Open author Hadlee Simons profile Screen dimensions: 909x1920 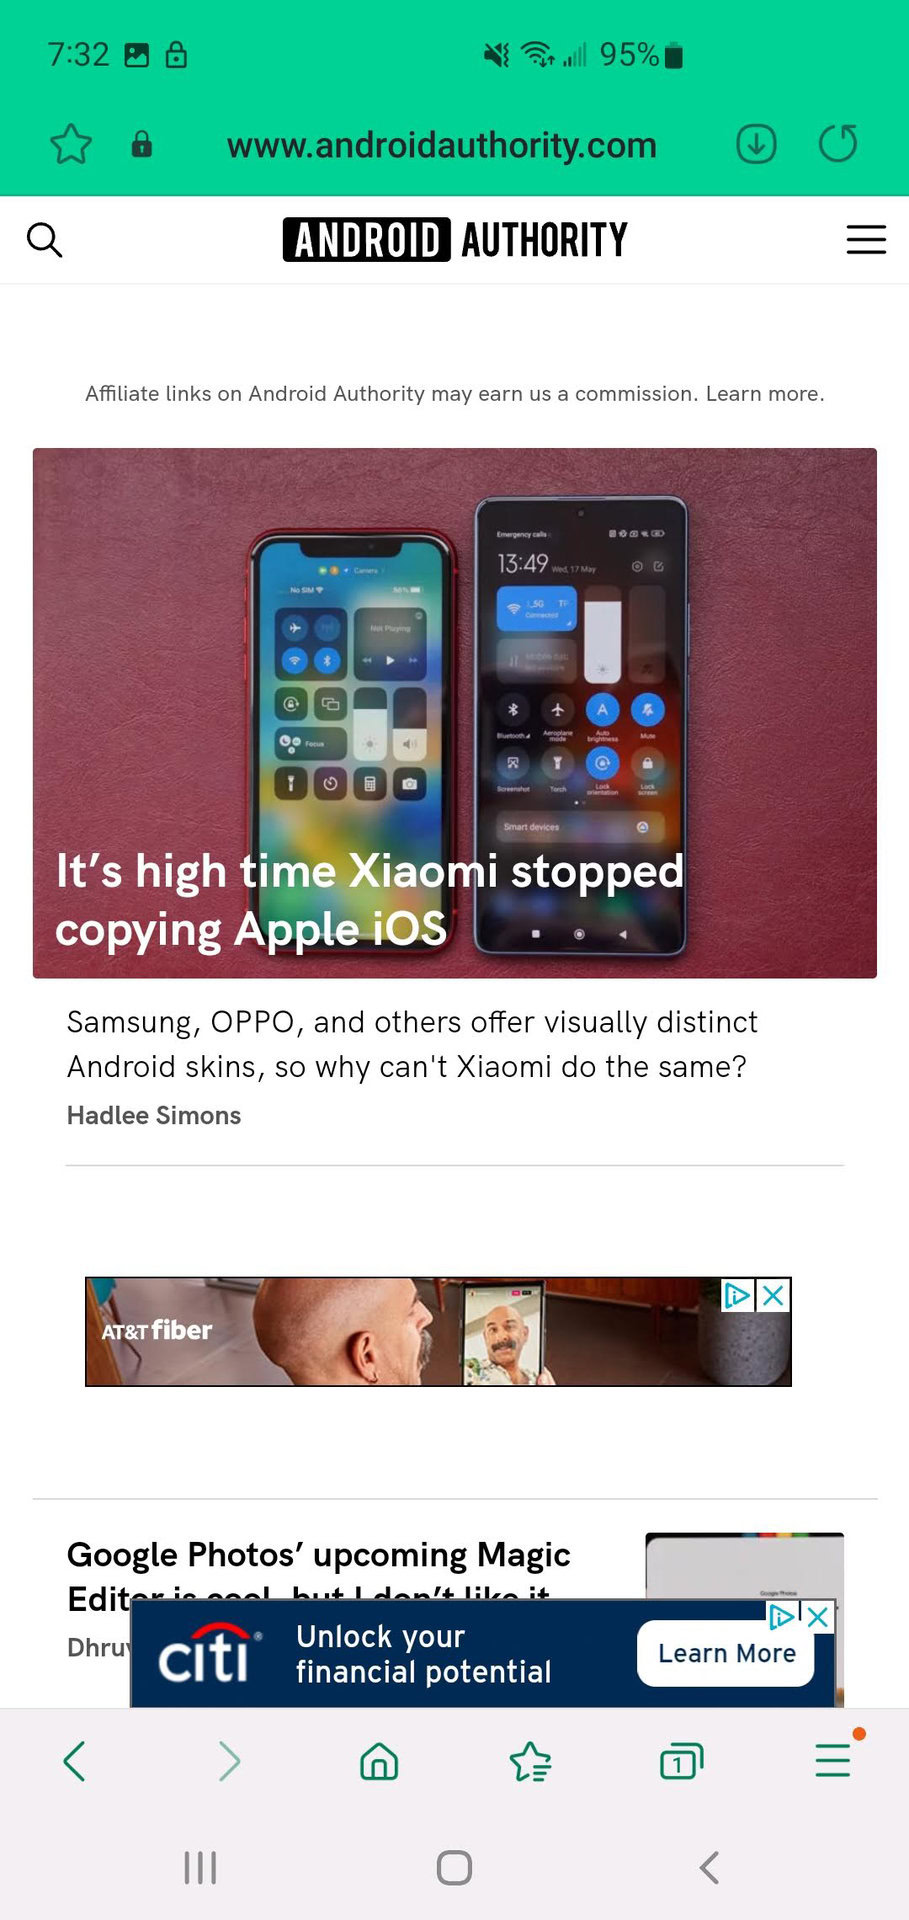[154, 1116]
